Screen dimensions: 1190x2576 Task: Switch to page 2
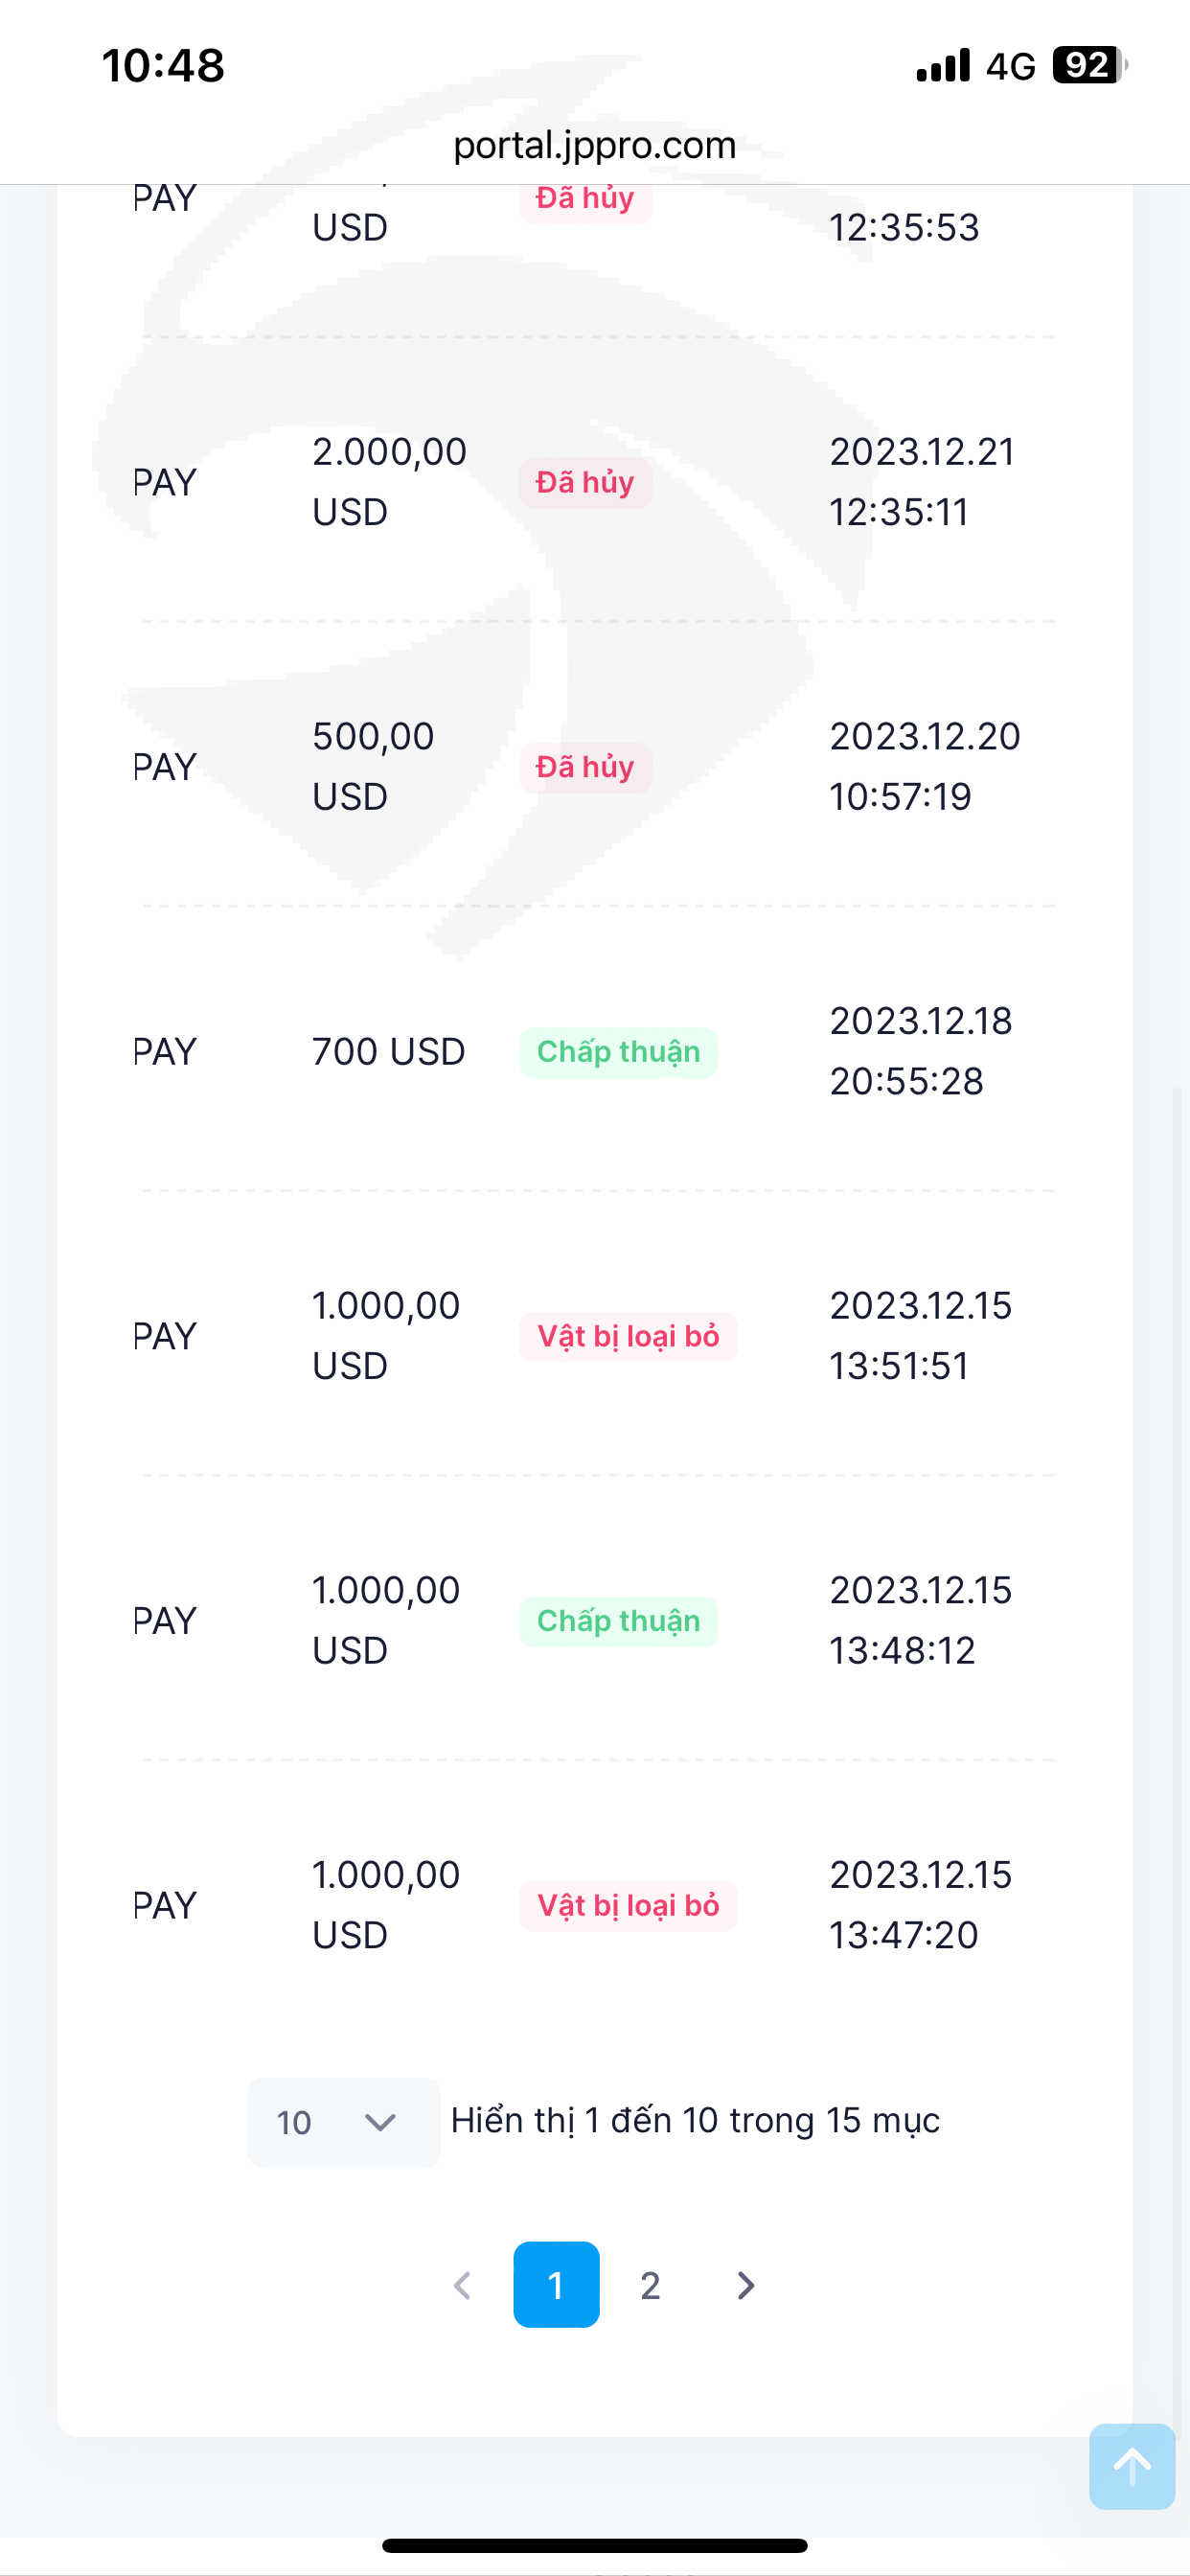[650, 2285]
